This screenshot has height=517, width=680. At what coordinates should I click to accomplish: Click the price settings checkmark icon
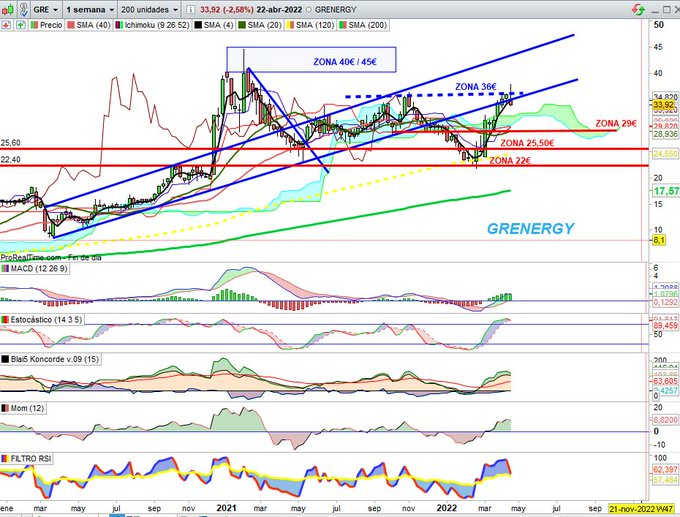[x=23, y=9]
